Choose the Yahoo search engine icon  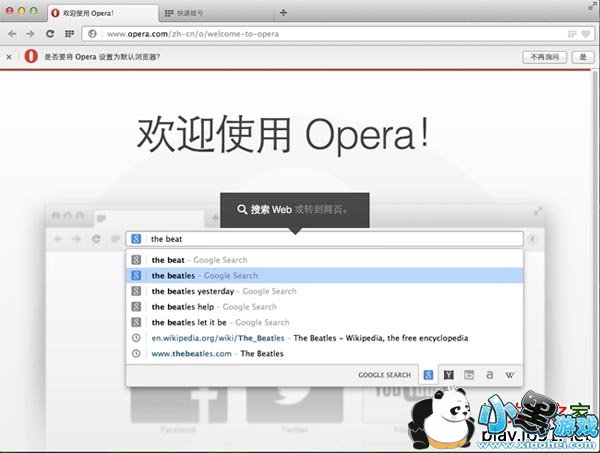tap(448, 375)
